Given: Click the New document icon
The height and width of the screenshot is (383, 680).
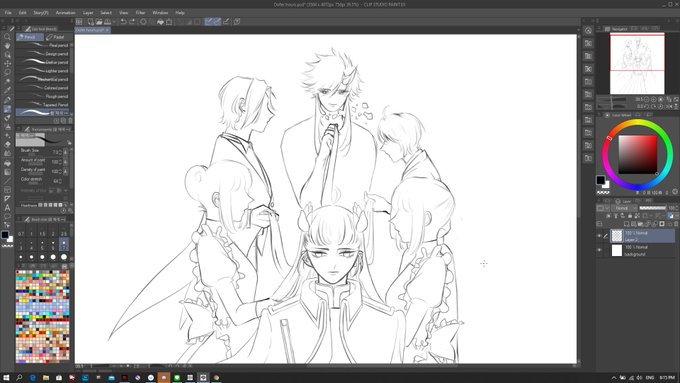Looking at the screenshot, I should coord(91,22).
